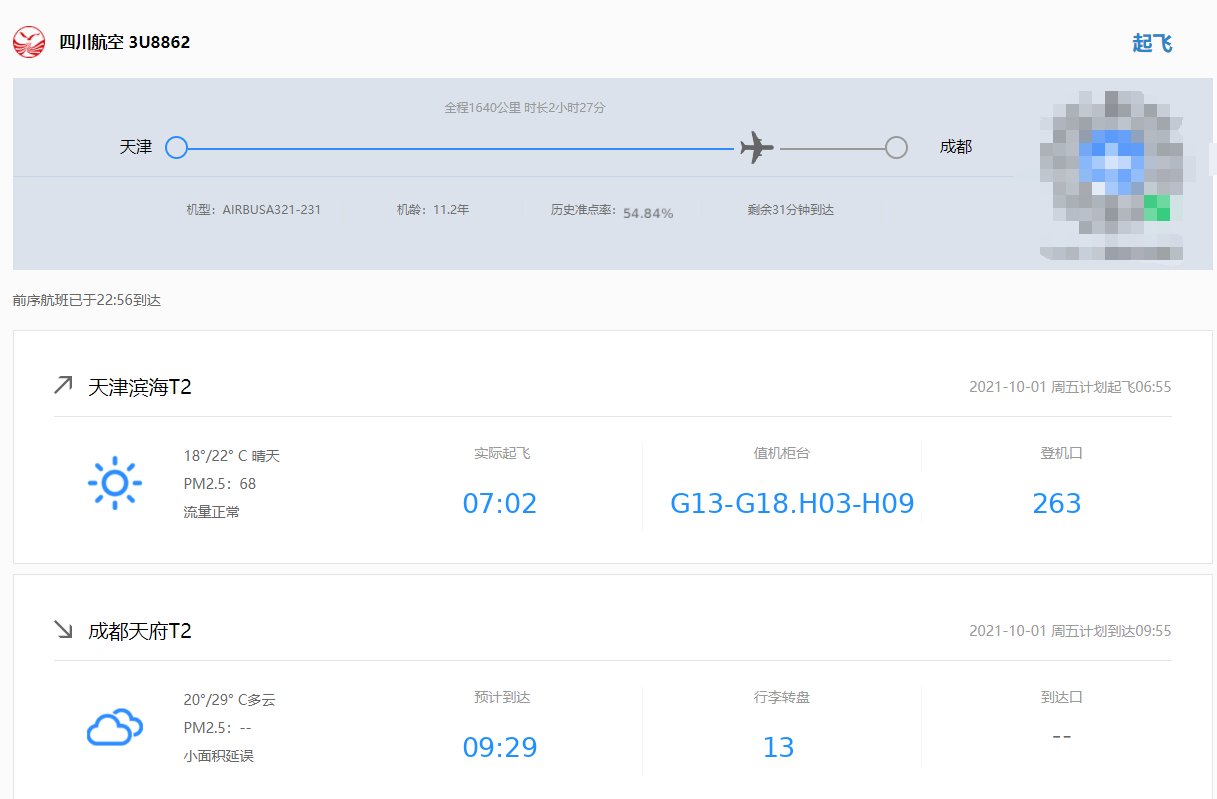The height and width of the screenshot is (799, 1217).
Task: Click Tianjin temperature 18°/22° C 晴天
Action: tap(232, 456)
